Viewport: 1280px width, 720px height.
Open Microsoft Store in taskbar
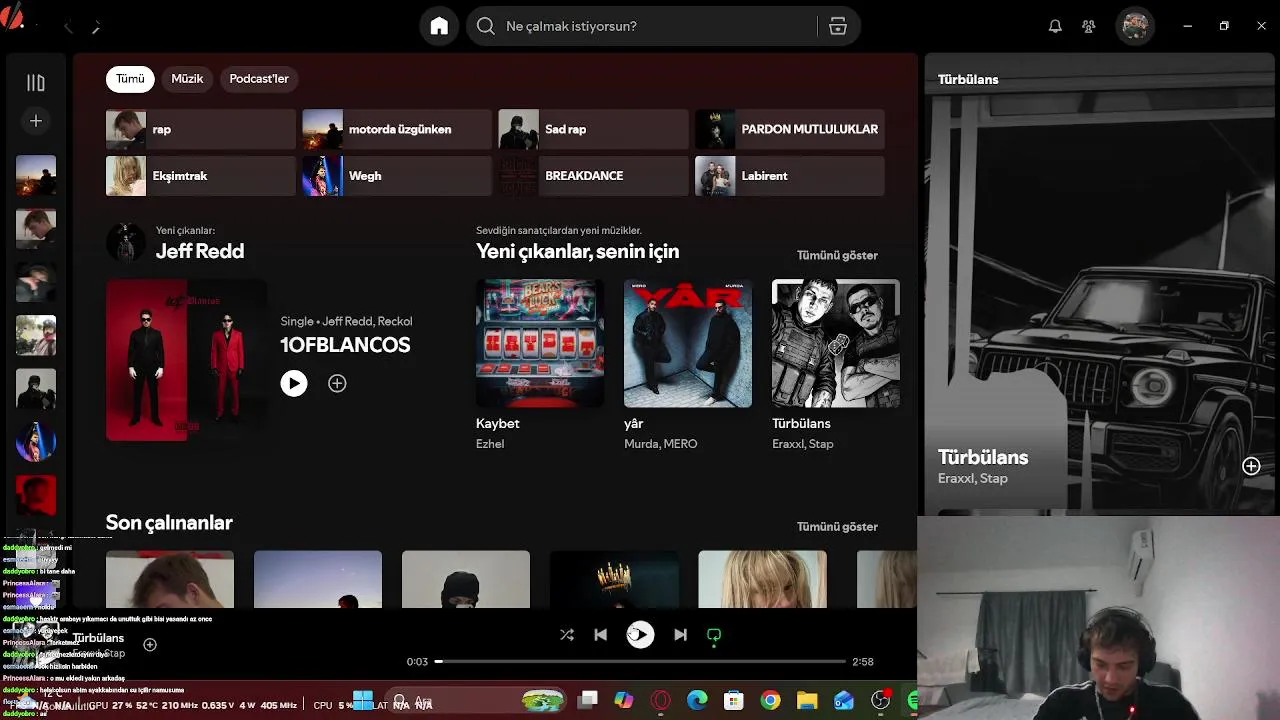[x=734, y=701]
